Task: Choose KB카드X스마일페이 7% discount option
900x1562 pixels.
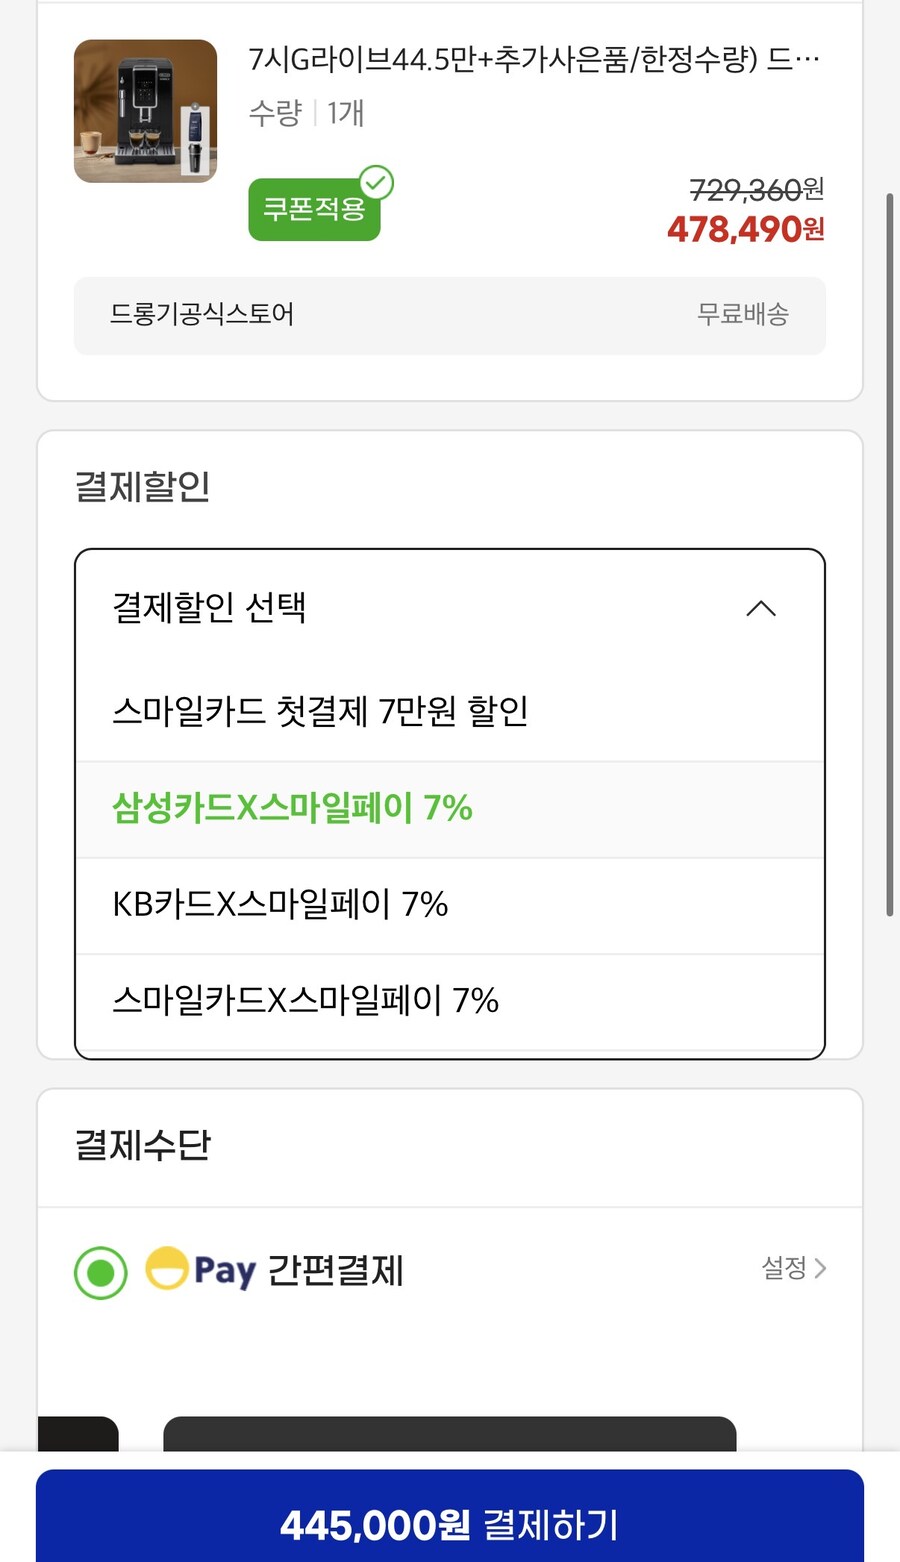Action: [280, 904]
